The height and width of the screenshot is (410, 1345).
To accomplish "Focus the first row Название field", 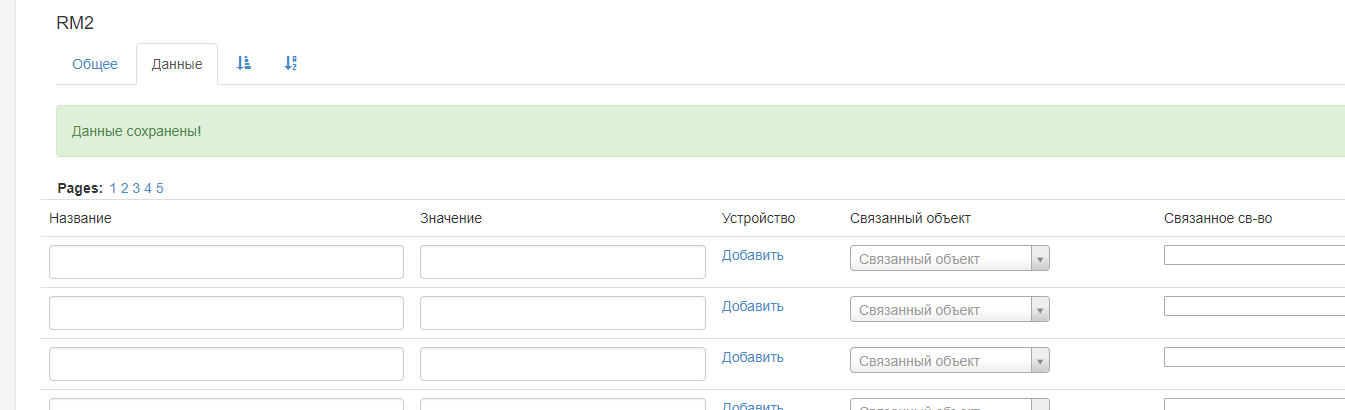I will pyautogui.click(x=226, y=262).
